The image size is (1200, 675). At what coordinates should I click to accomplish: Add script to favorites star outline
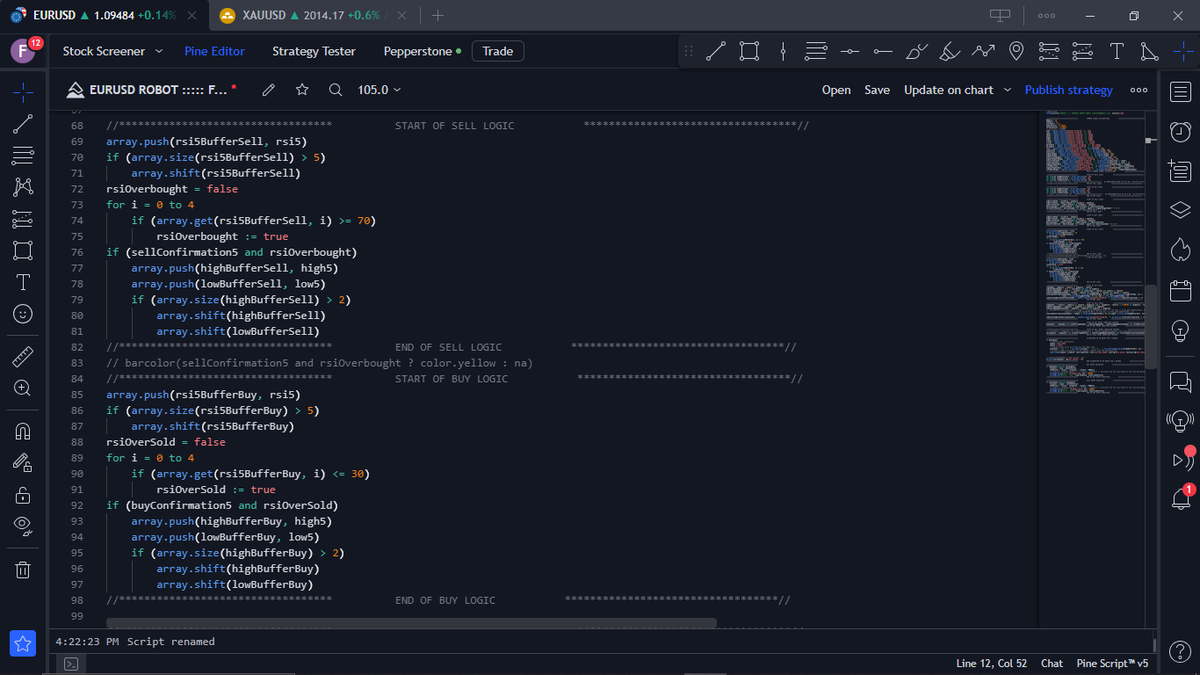pyautogui.click(x=302, y=90)
